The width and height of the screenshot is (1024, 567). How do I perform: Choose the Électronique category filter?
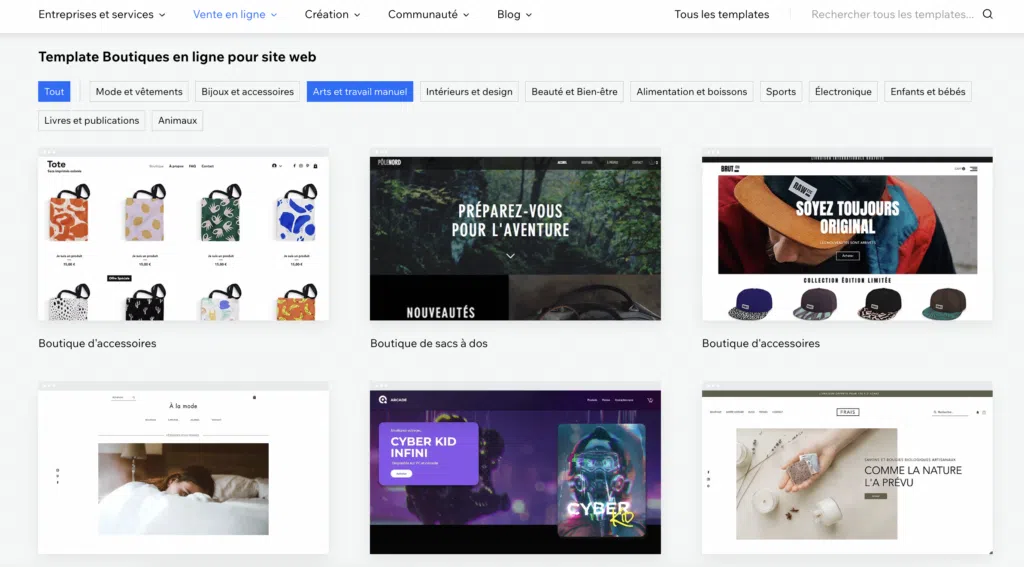click(x=843, y=92)
